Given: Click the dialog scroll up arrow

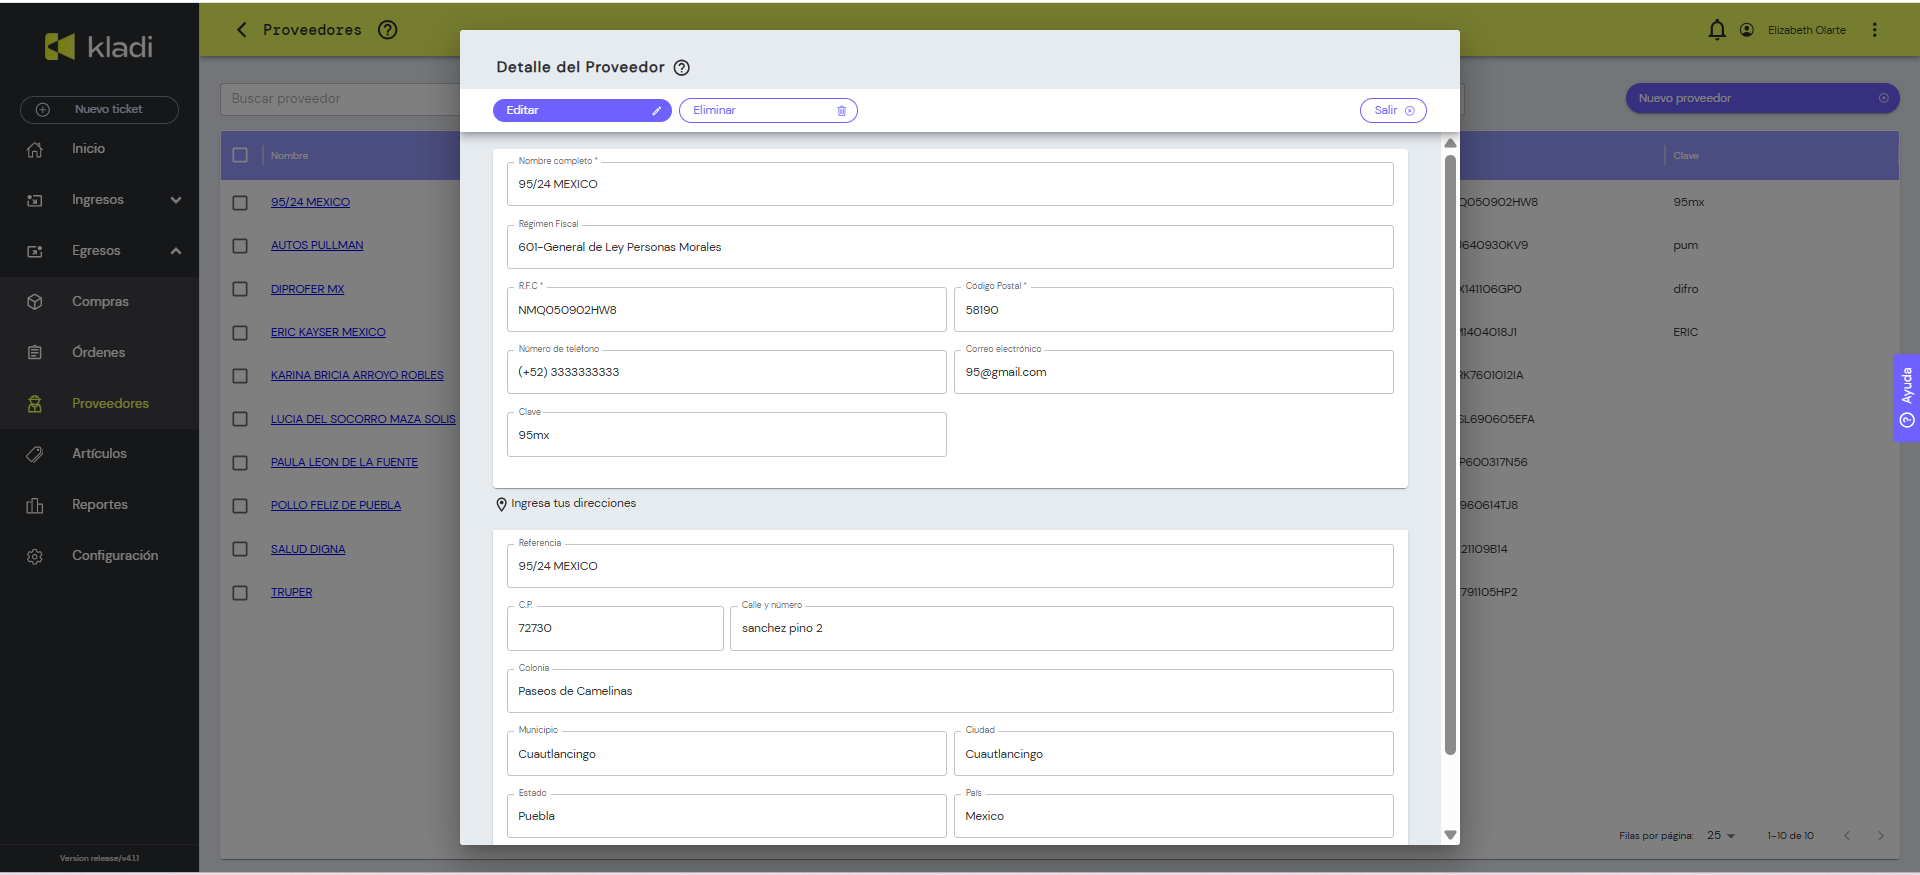Looking at the screenshot, I should 1450,143.
